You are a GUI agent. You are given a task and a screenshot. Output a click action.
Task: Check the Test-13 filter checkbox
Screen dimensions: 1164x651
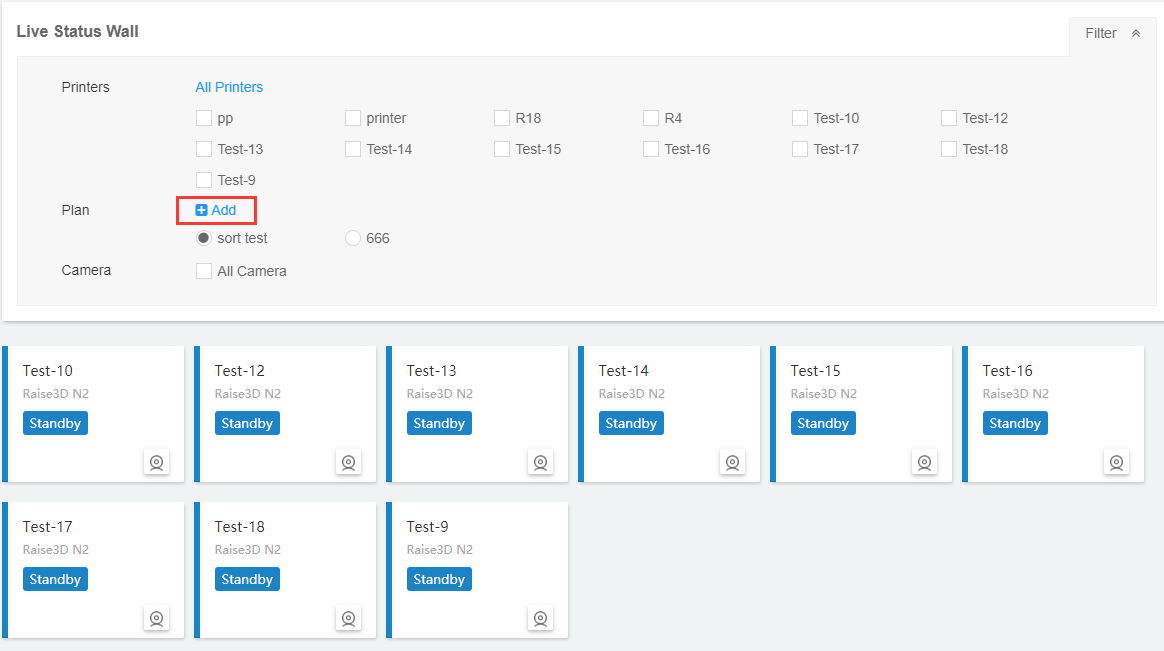click(x=204, y=149)
